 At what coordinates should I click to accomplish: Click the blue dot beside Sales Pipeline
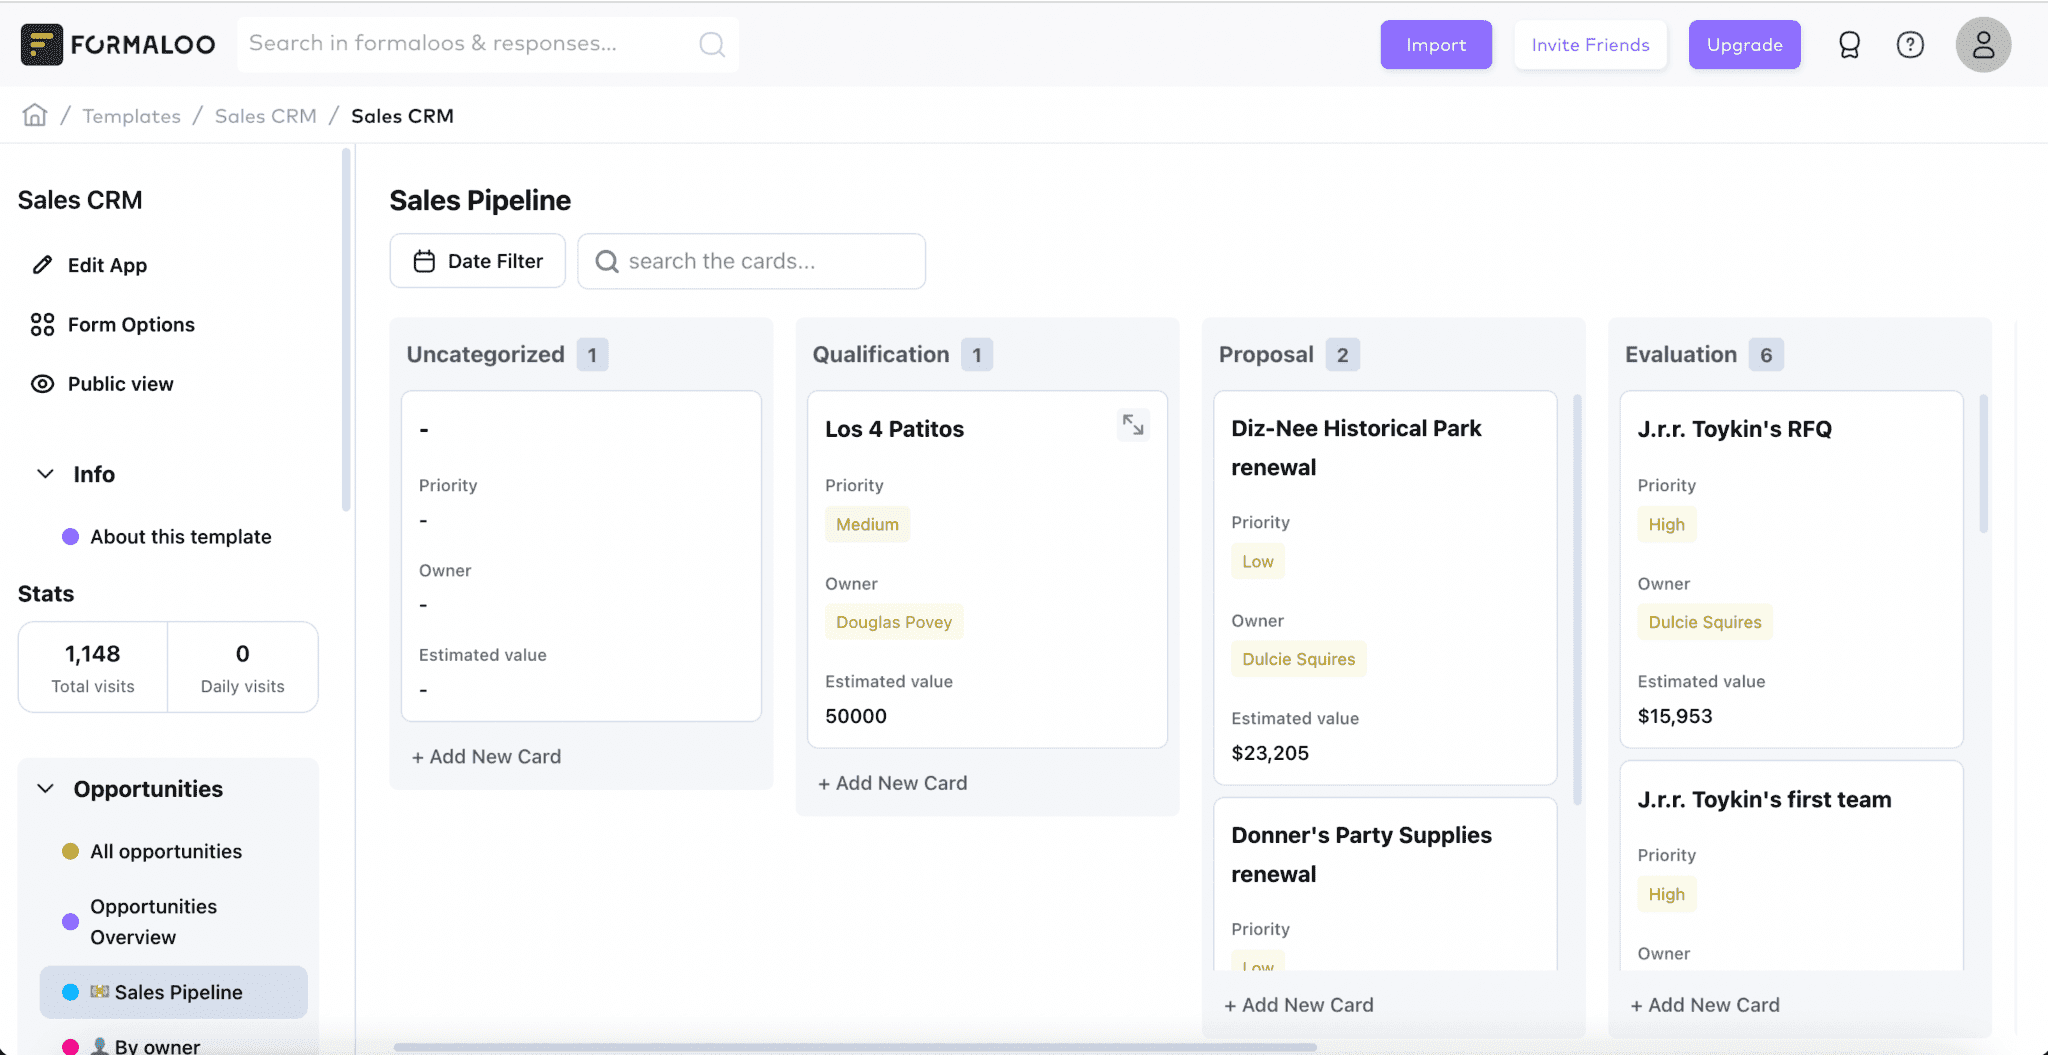point(70,992)
